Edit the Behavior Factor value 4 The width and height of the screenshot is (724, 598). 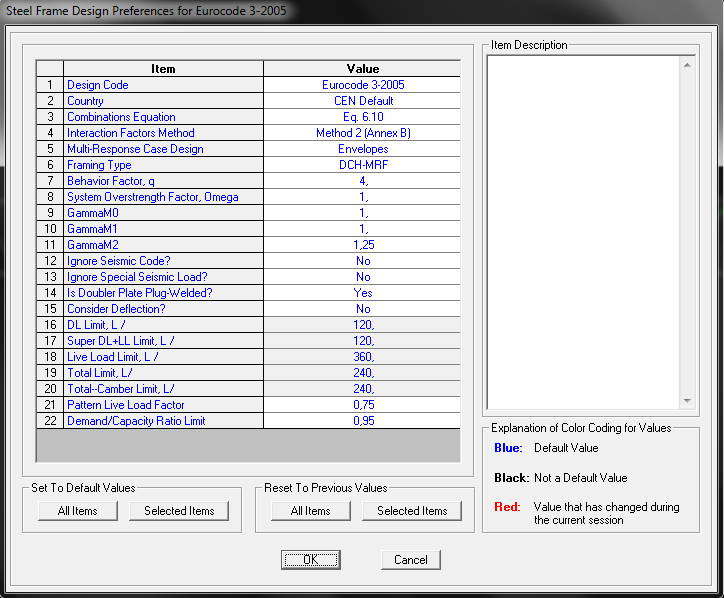pos(362,181)
